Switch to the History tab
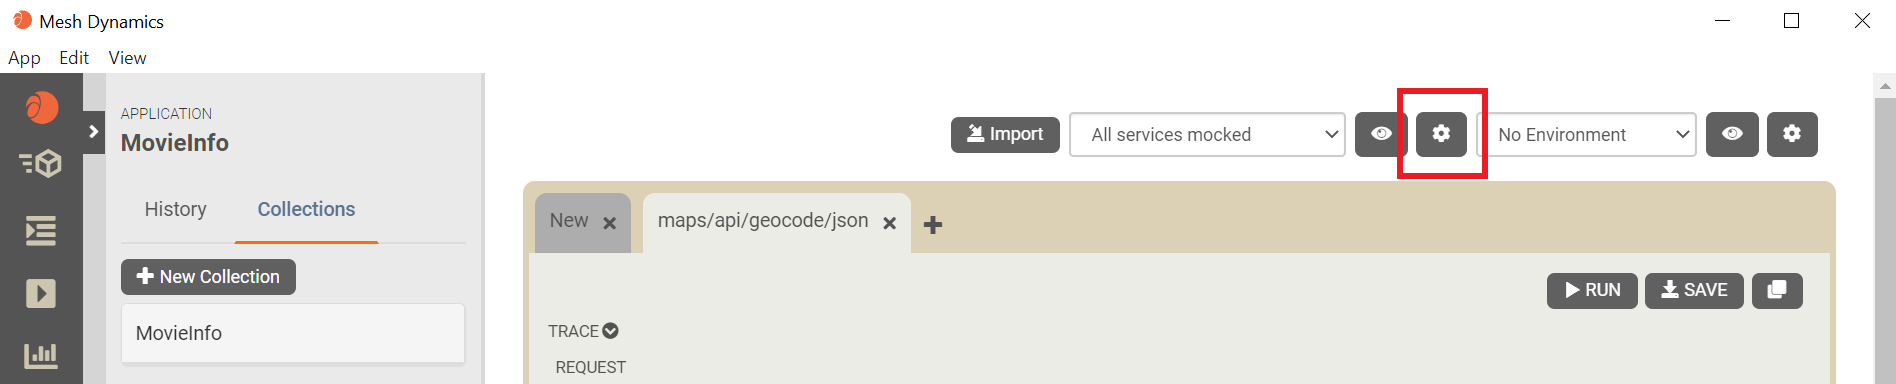 tap(176, 209)
